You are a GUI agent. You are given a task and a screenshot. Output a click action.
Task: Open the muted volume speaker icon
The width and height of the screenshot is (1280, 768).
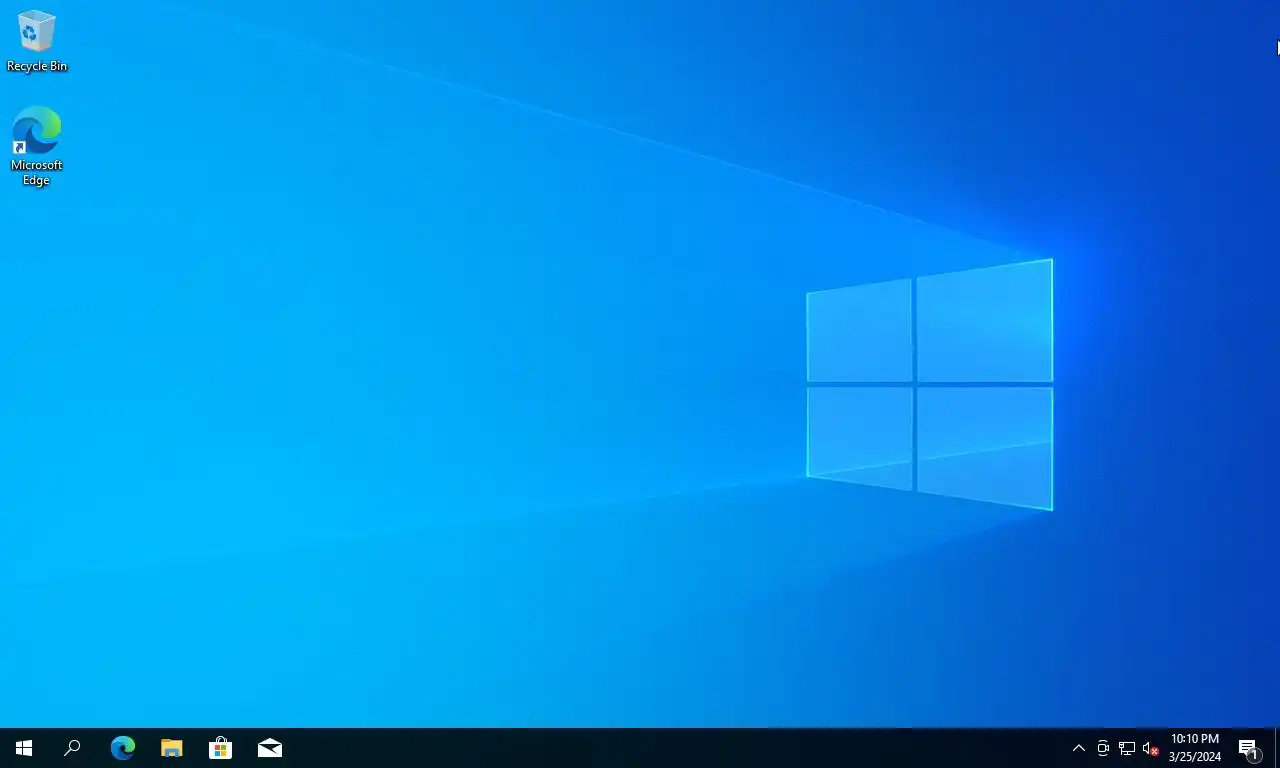coord(1151,748)
